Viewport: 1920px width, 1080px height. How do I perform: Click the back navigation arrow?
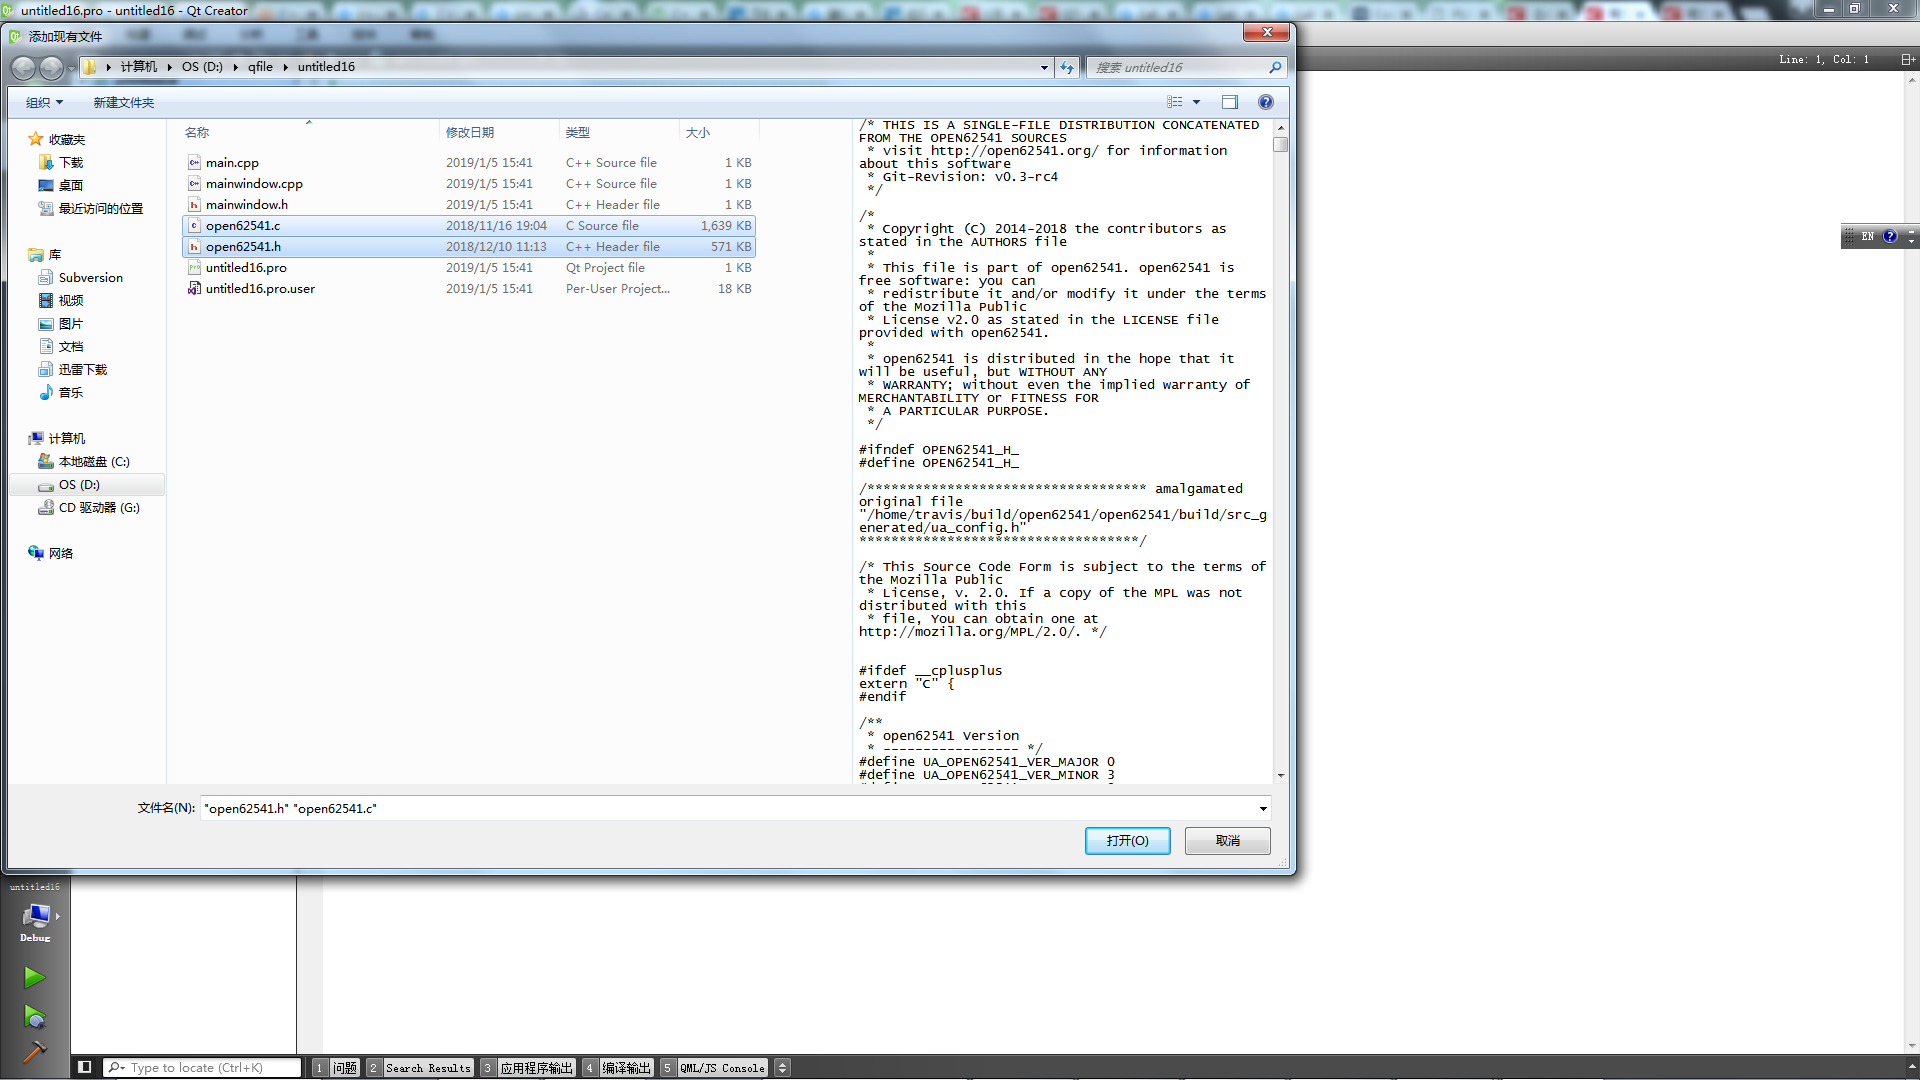(24, 67)
